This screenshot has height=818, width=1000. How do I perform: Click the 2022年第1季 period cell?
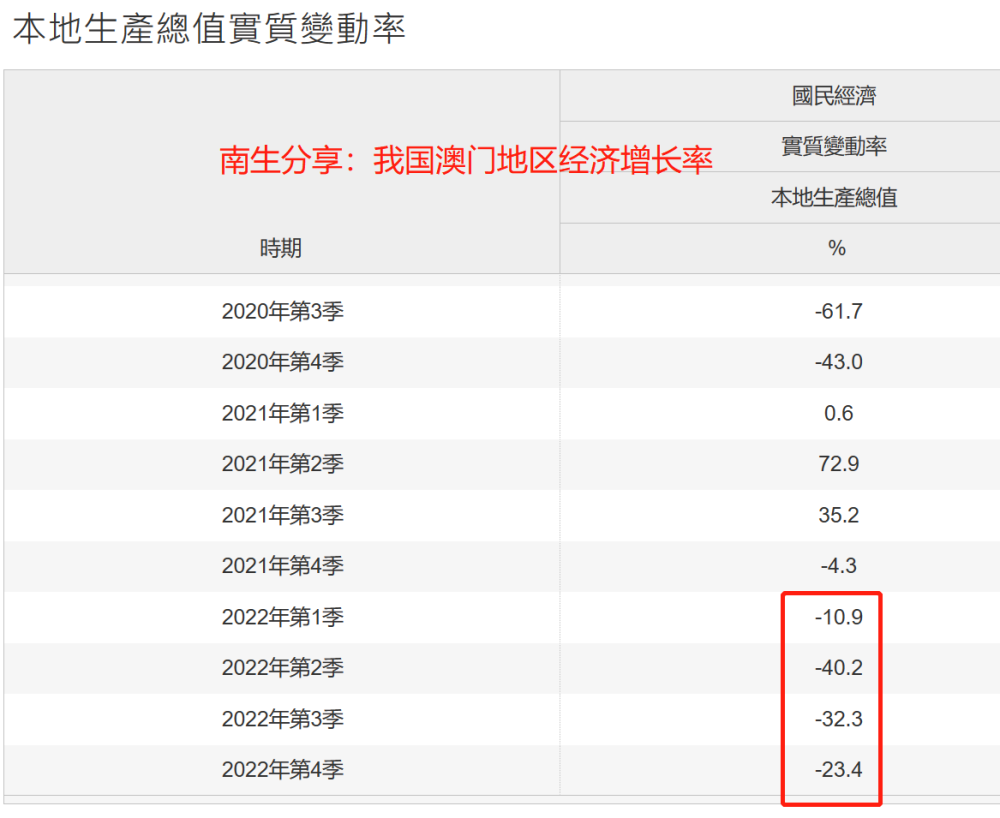283,617
